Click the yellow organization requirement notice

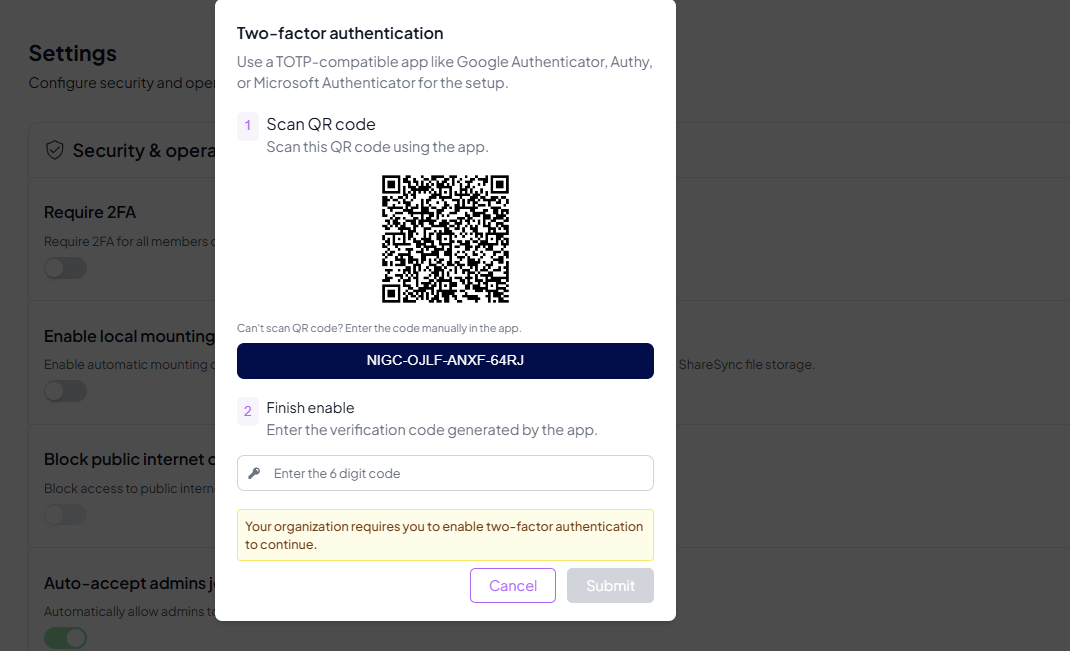(x=445, y=535)
